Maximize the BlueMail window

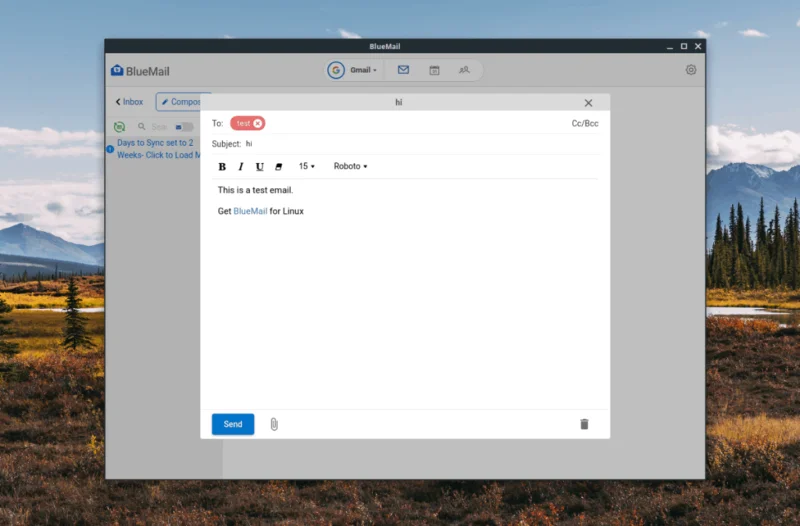click(684, 46)
